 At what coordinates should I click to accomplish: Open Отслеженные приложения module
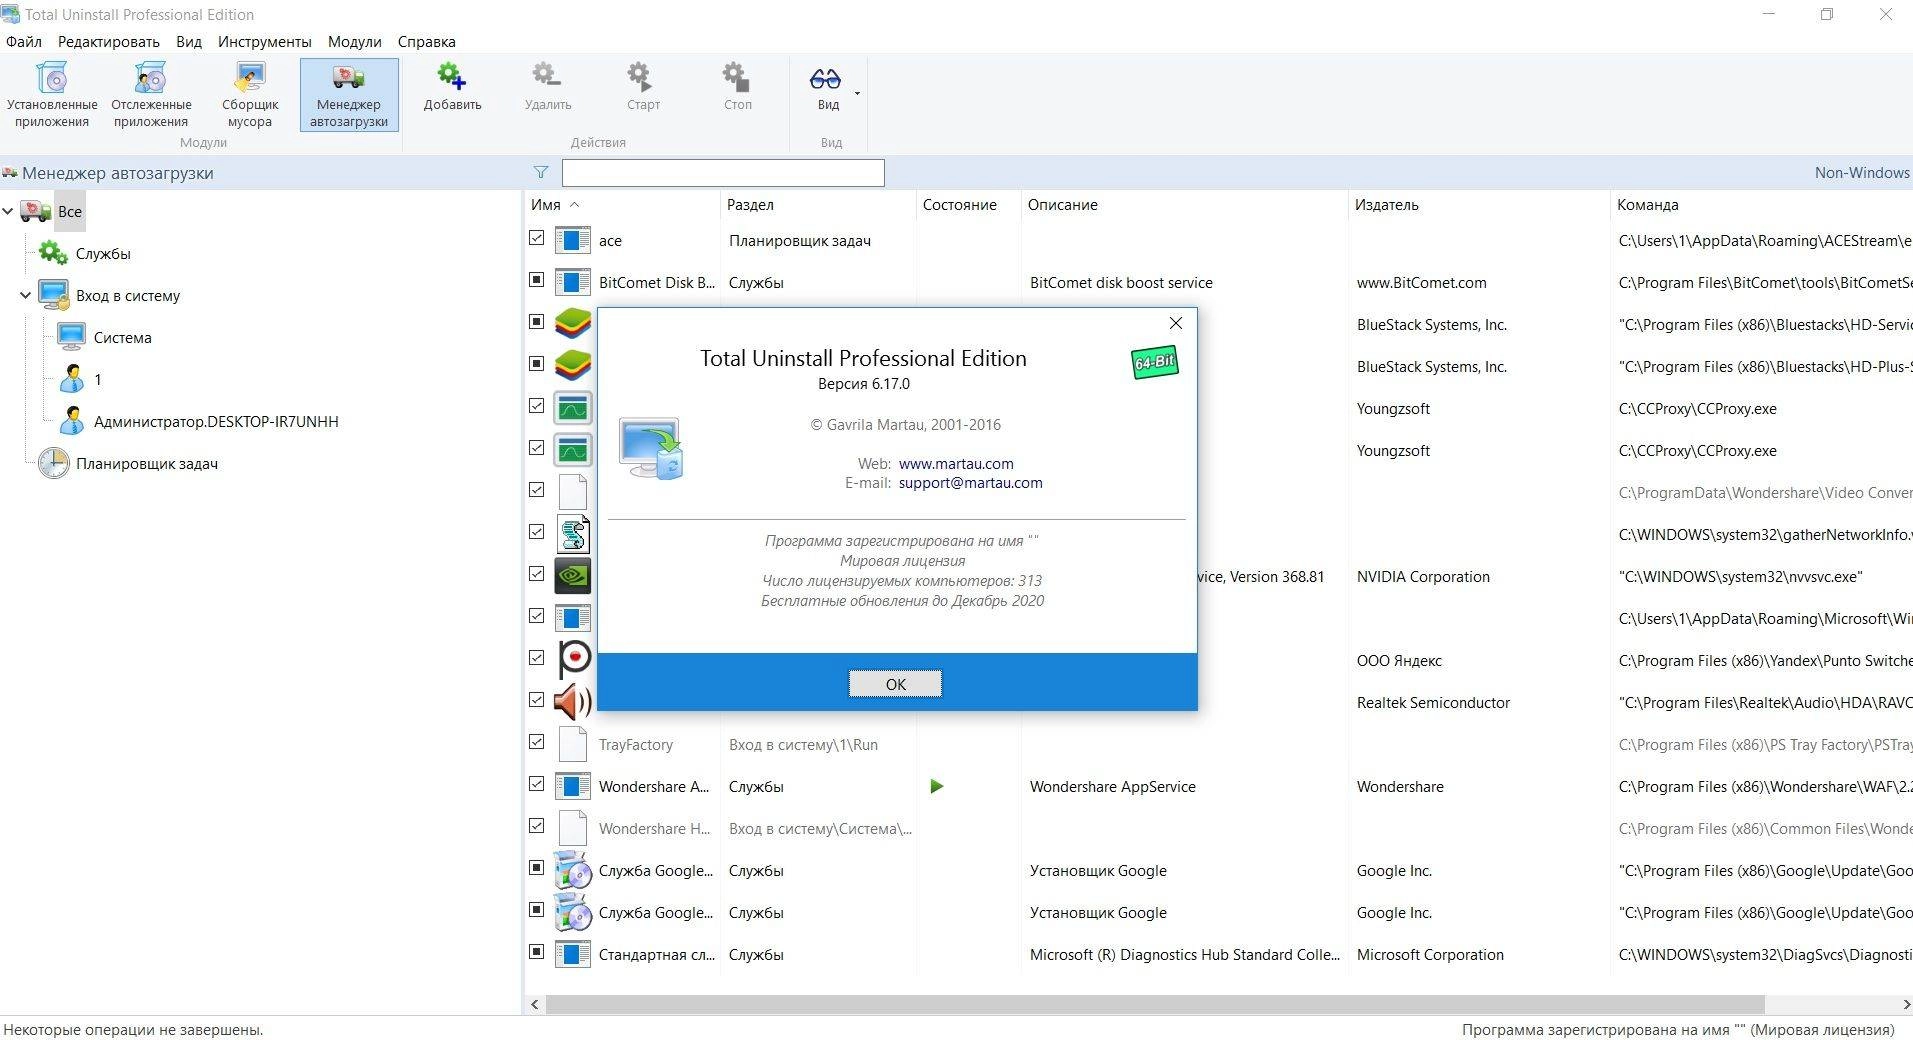tap(151, 94)
